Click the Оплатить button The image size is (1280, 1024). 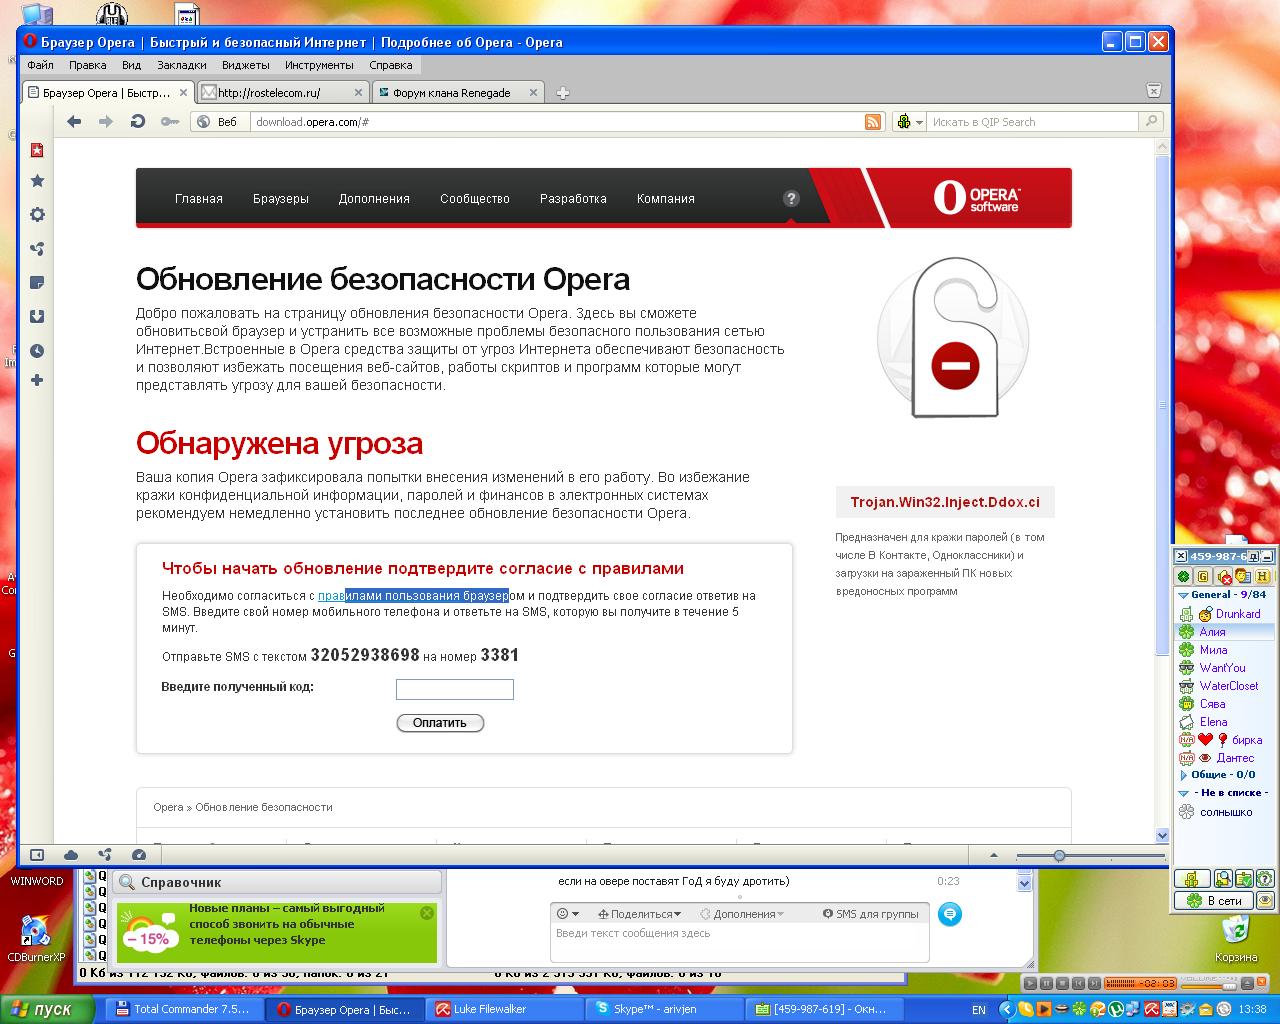point(440,723)
